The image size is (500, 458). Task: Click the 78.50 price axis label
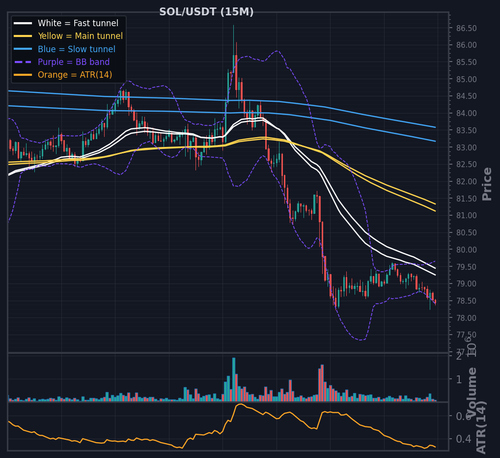(466, 301)
